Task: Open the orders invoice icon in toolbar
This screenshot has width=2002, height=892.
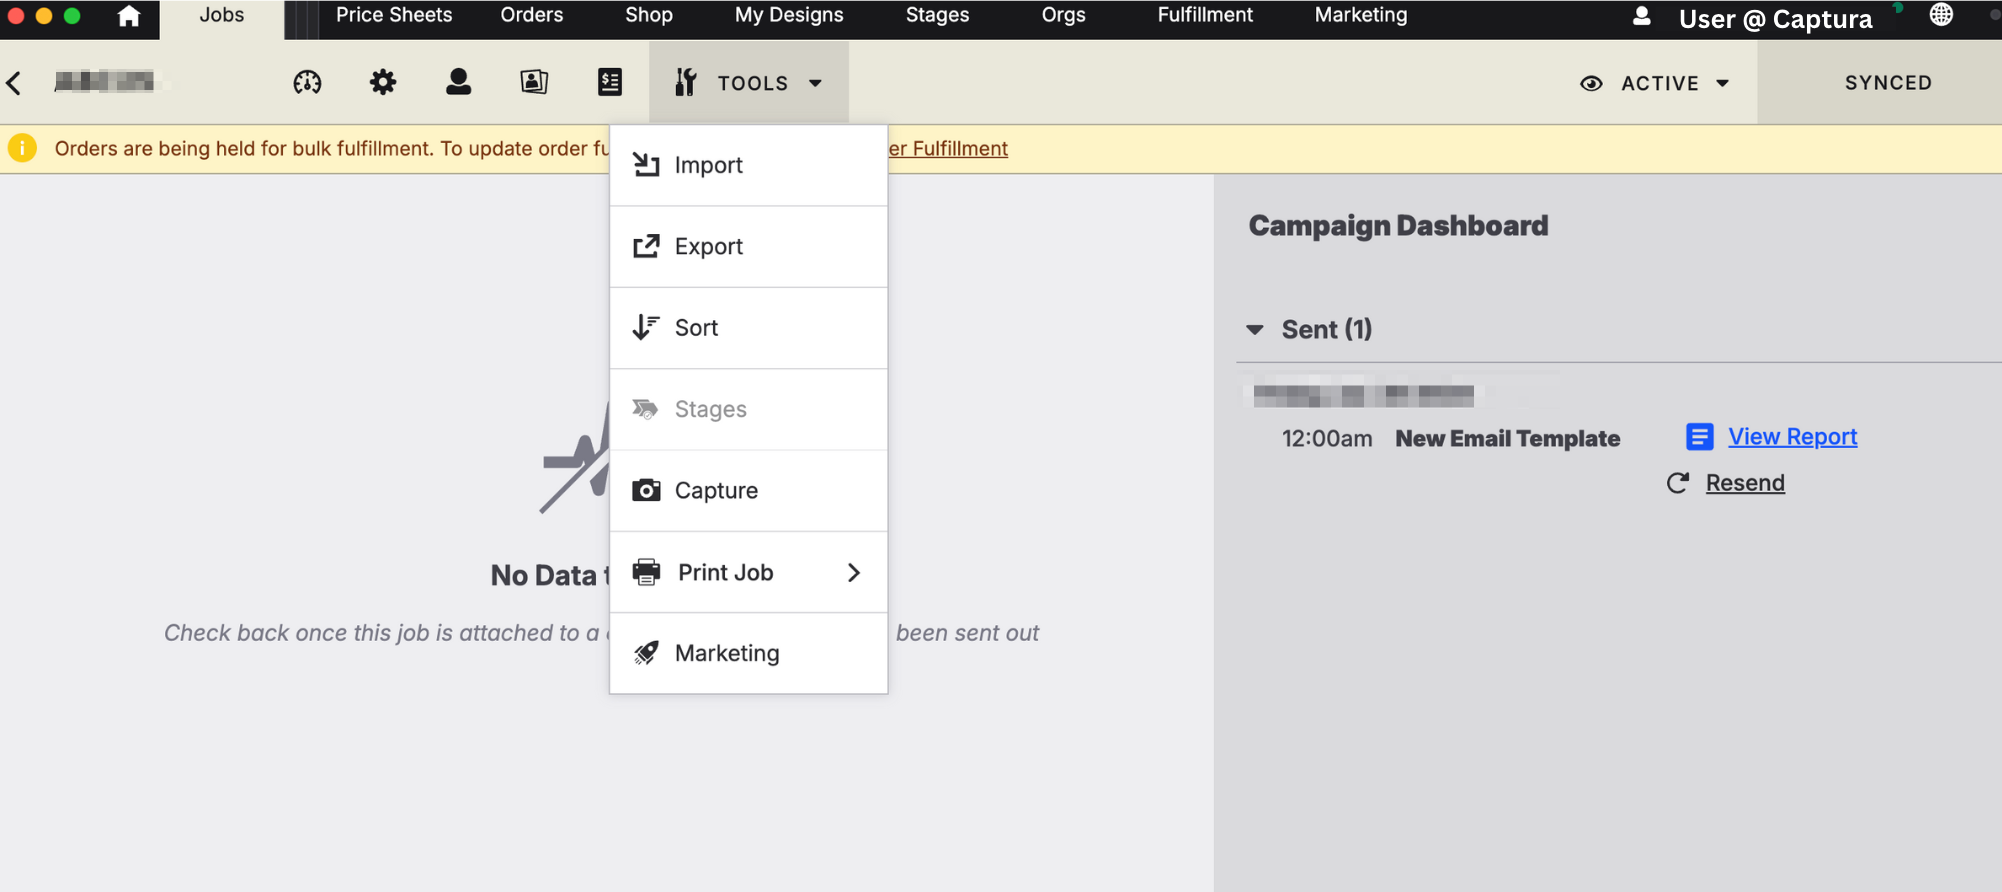Action: click(x=610, y=82)
